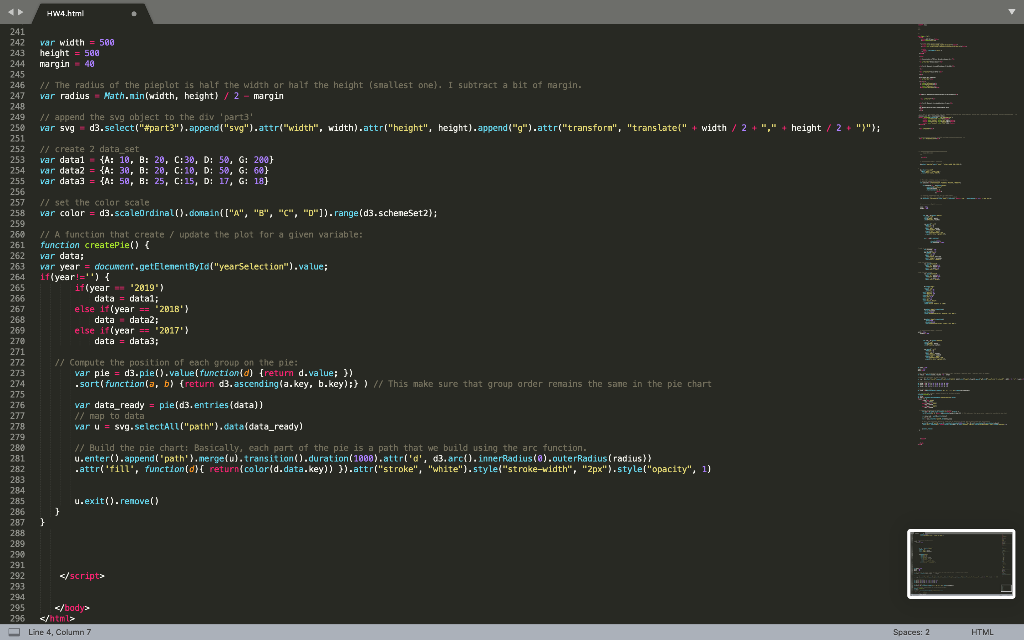Click the unsaved dot on HW4.html tab
The image size is (1024, 640).
click(x=134, y=14)
